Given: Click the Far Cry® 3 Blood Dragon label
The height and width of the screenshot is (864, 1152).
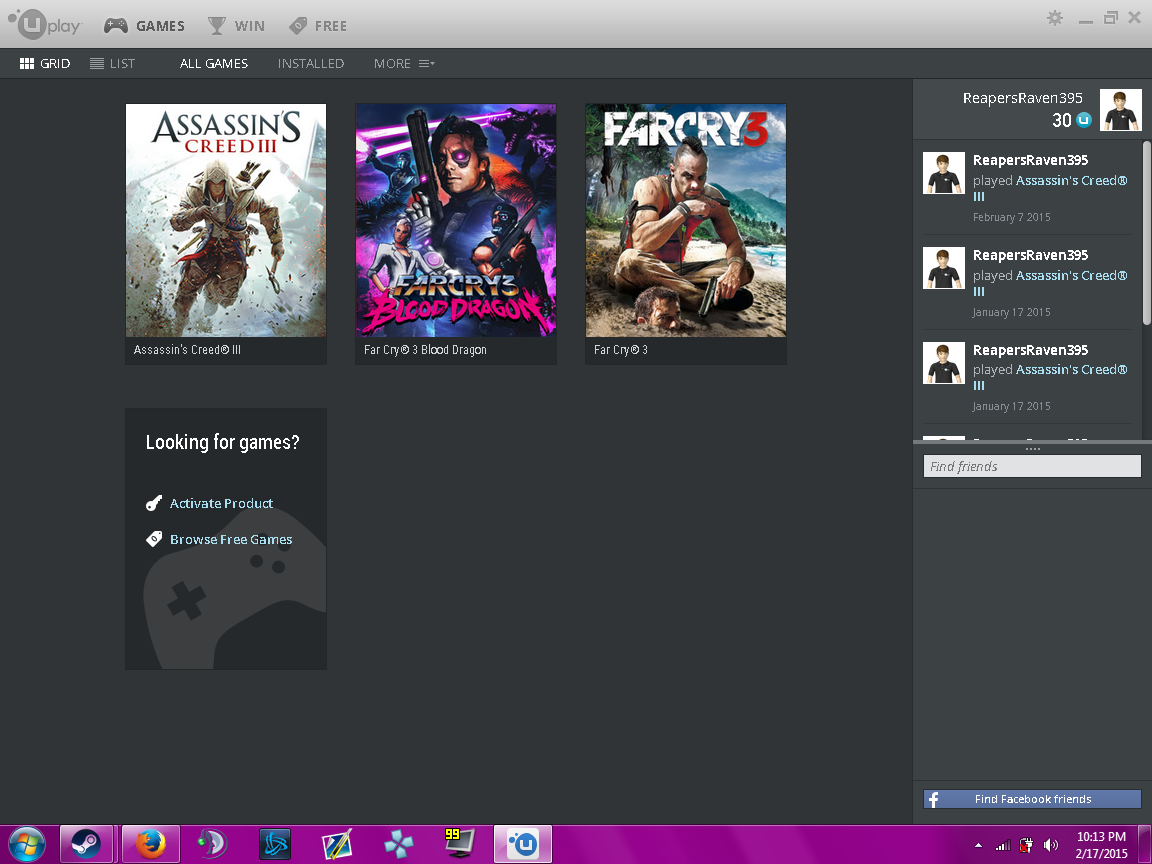Looking at the screenshot, I should 425,350.
